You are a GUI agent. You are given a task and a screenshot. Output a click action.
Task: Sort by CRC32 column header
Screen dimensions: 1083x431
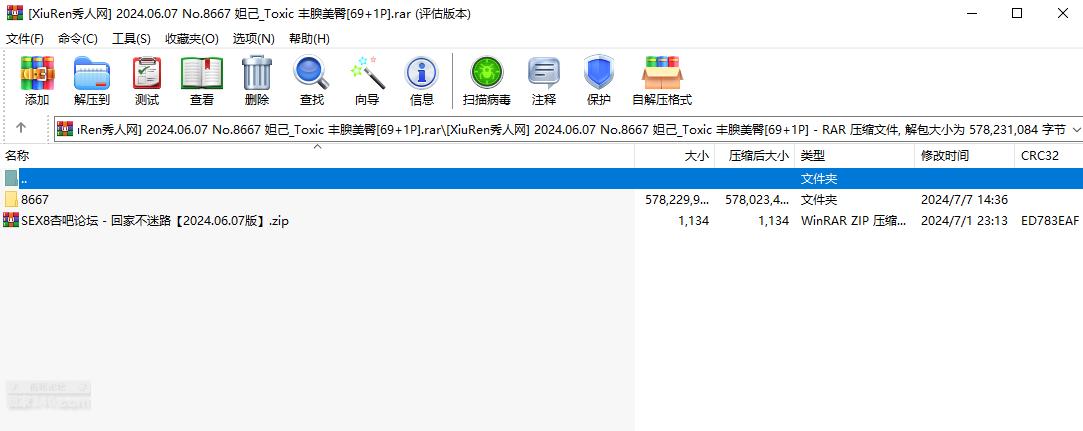click(1048, 156)
